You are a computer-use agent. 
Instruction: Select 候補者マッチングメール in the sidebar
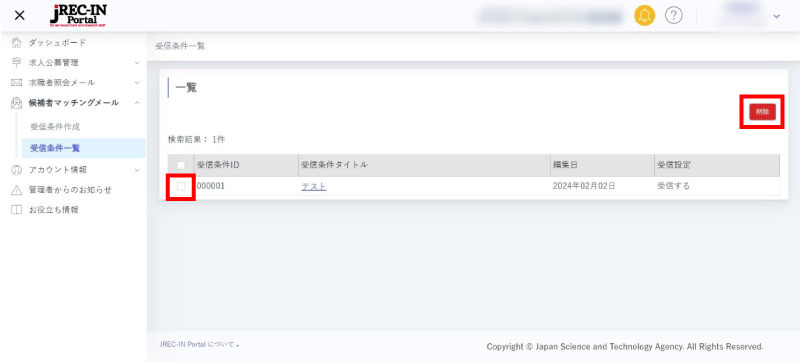click(73, 103)
